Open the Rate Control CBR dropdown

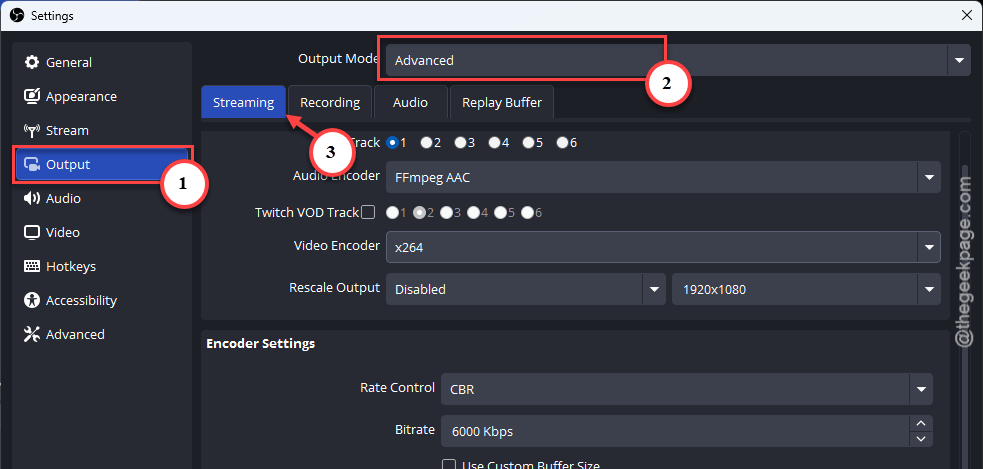(686, 389)
